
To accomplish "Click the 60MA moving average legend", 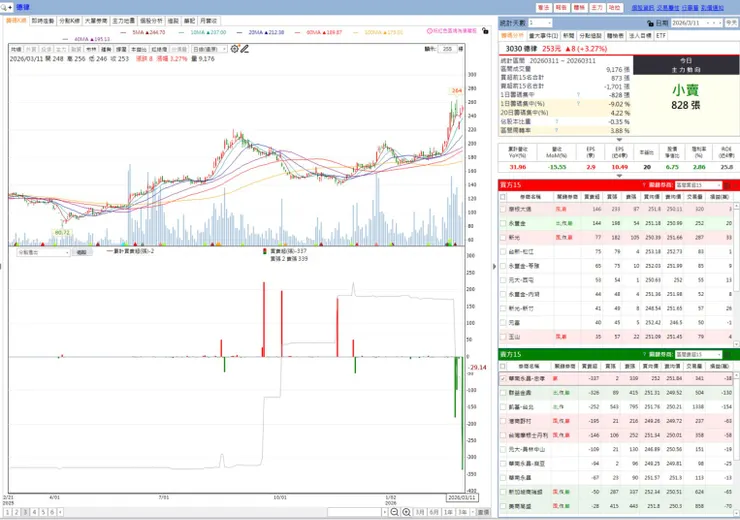I will (x=318, y=32).
